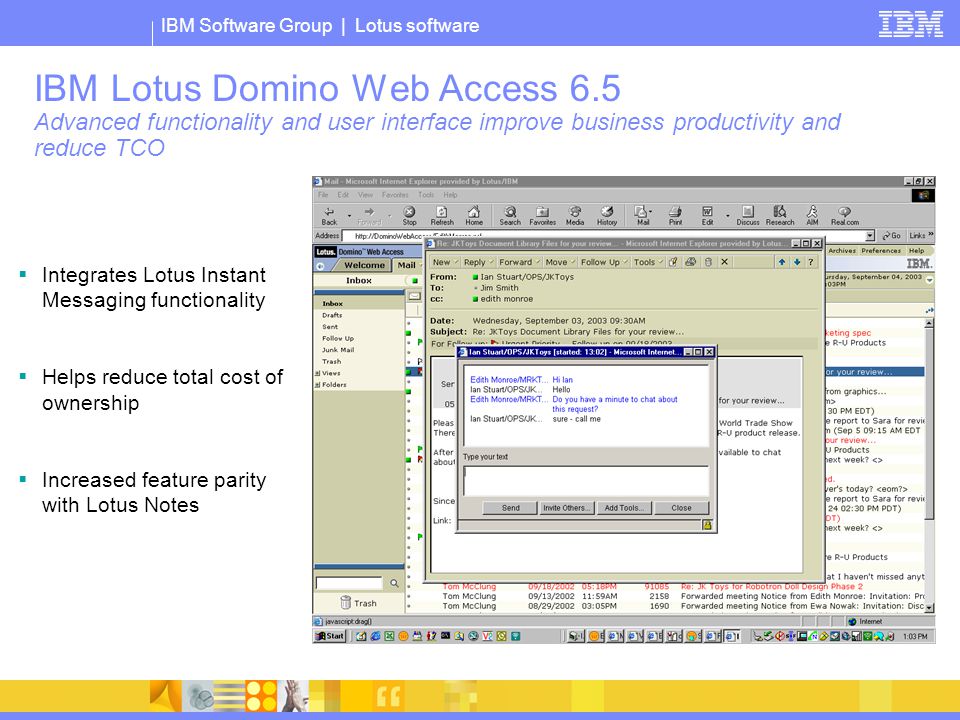
Task: Select the Follow Up folder in sidebar
Action: [x=338, y=338]
